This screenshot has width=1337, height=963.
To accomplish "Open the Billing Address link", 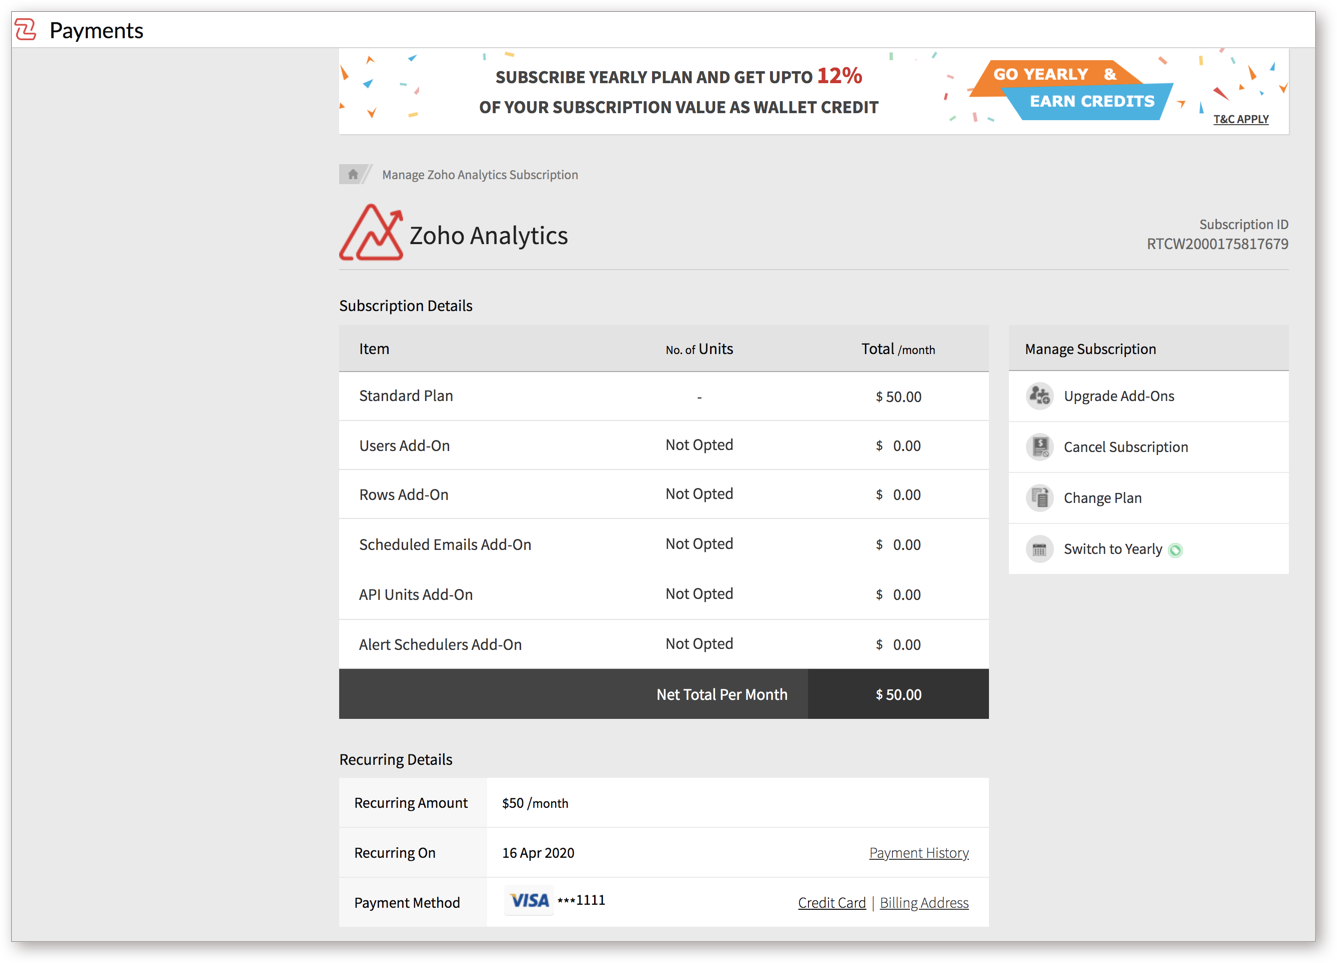I will 923,902.
